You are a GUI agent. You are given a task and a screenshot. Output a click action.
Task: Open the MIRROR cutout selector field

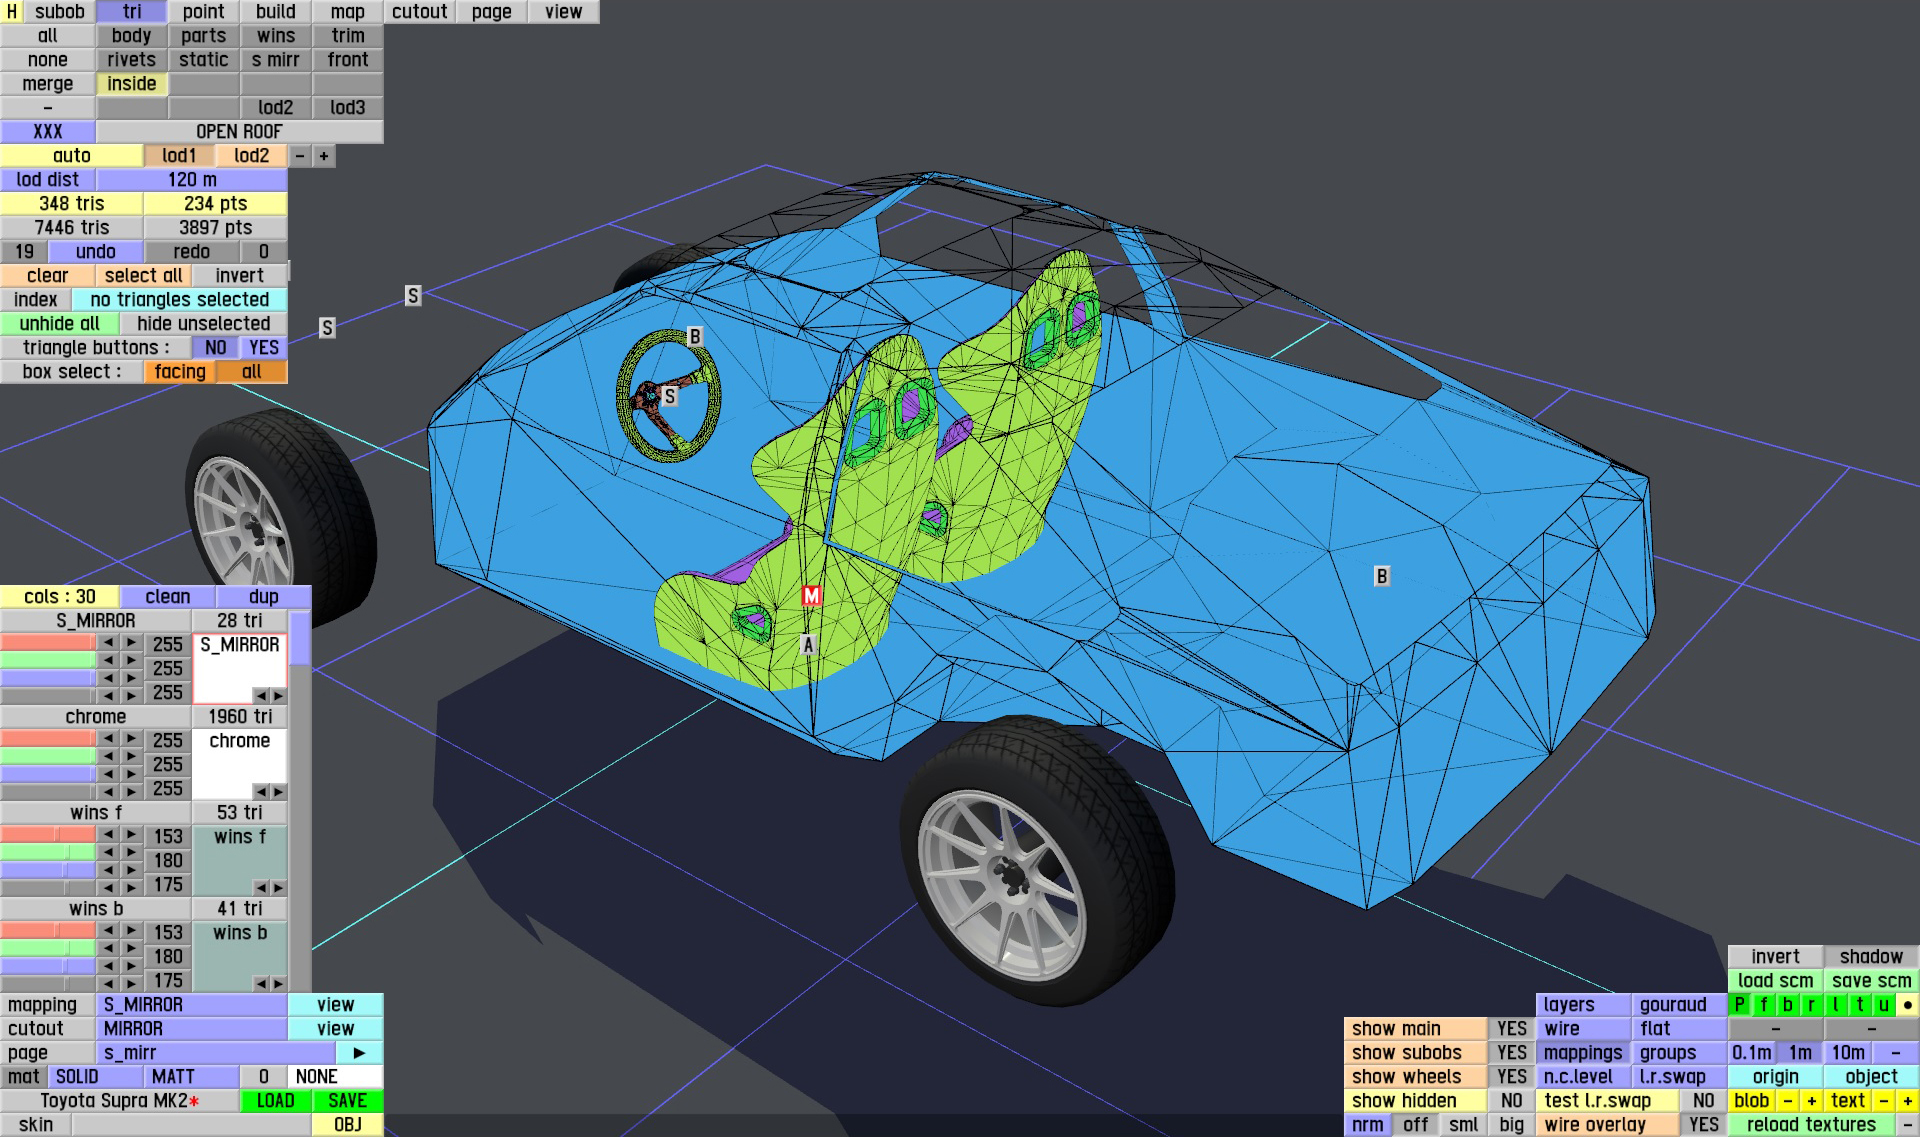tap(191, 1029)
